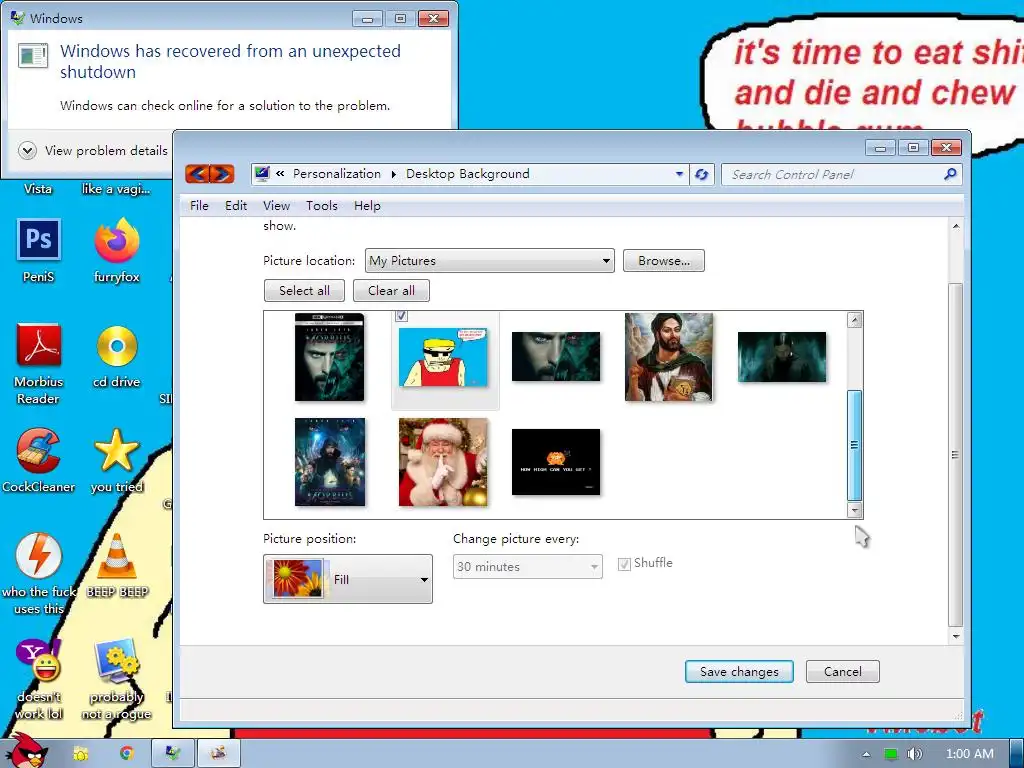Click the green tray status icon
The height and width of the screenshot is (768, 1024).
click(x=890, y=754)
